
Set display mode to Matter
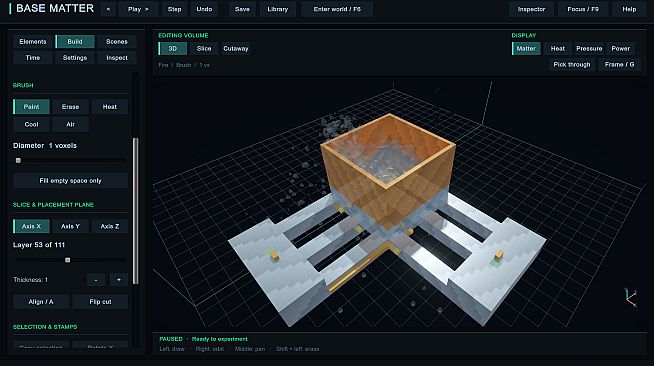[526, 48]
